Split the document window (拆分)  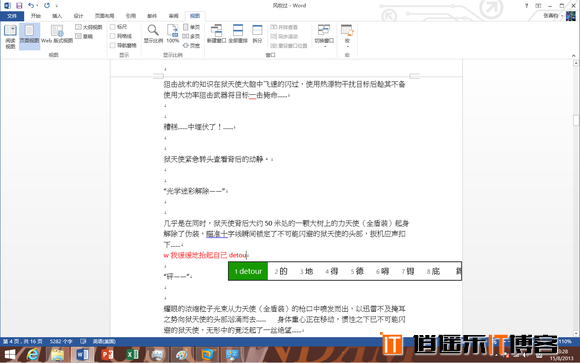(257, 34)
